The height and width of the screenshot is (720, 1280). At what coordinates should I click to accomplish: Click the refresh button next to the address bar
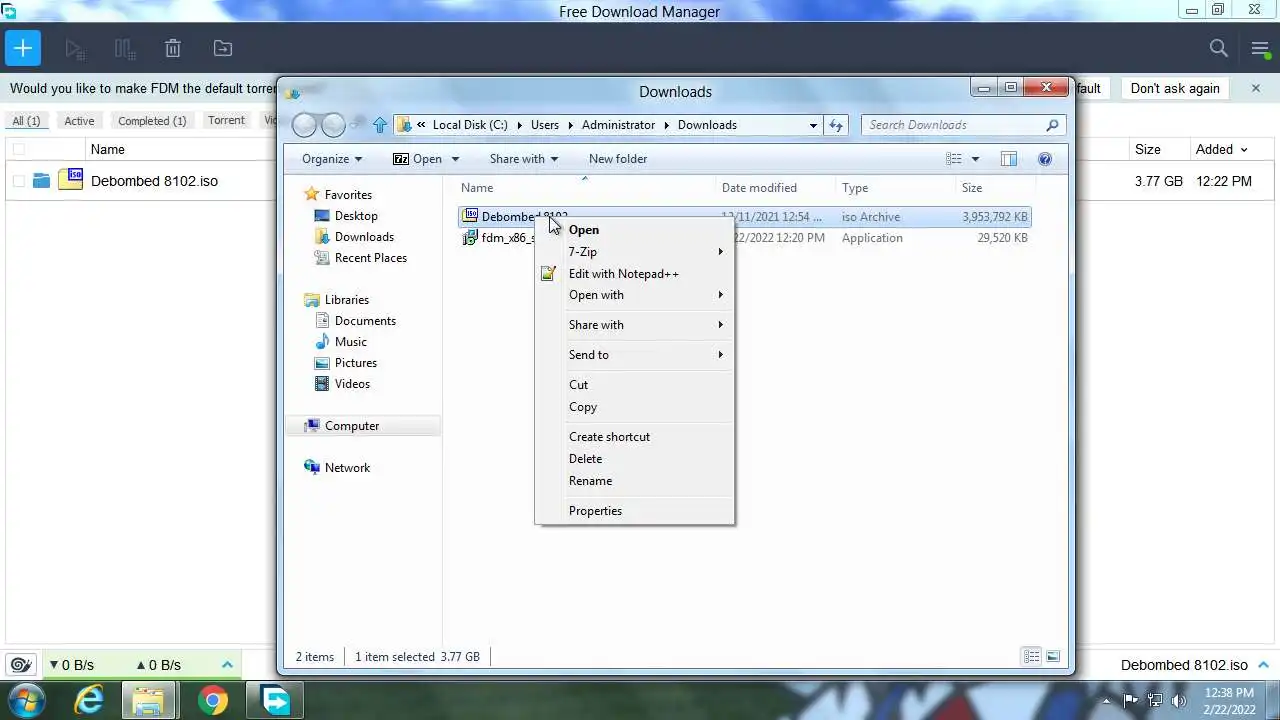point(836,125)
